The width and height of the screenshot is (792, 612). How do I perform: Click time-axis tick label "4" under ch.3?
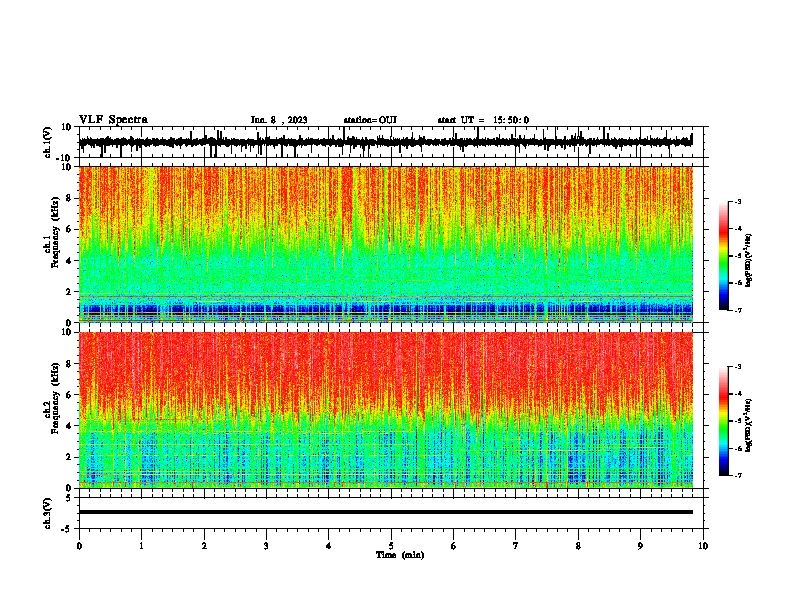point(329,546)
